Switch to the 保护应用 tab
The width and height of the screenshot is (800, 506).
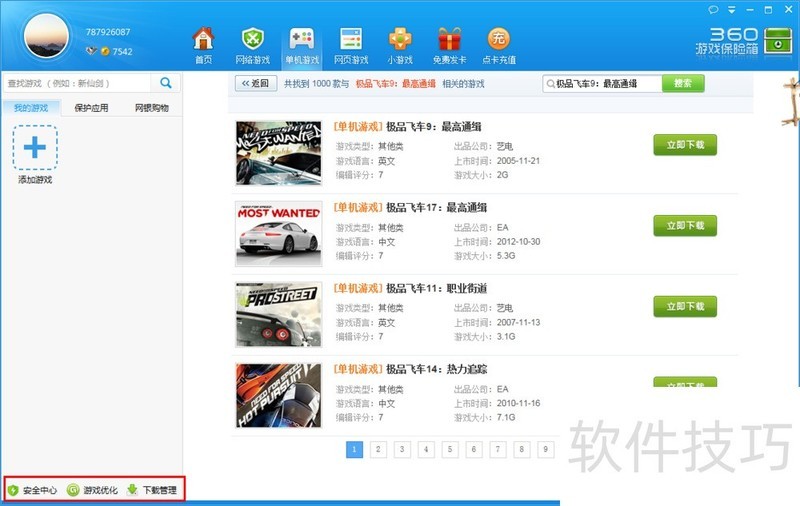click(91, 107)
